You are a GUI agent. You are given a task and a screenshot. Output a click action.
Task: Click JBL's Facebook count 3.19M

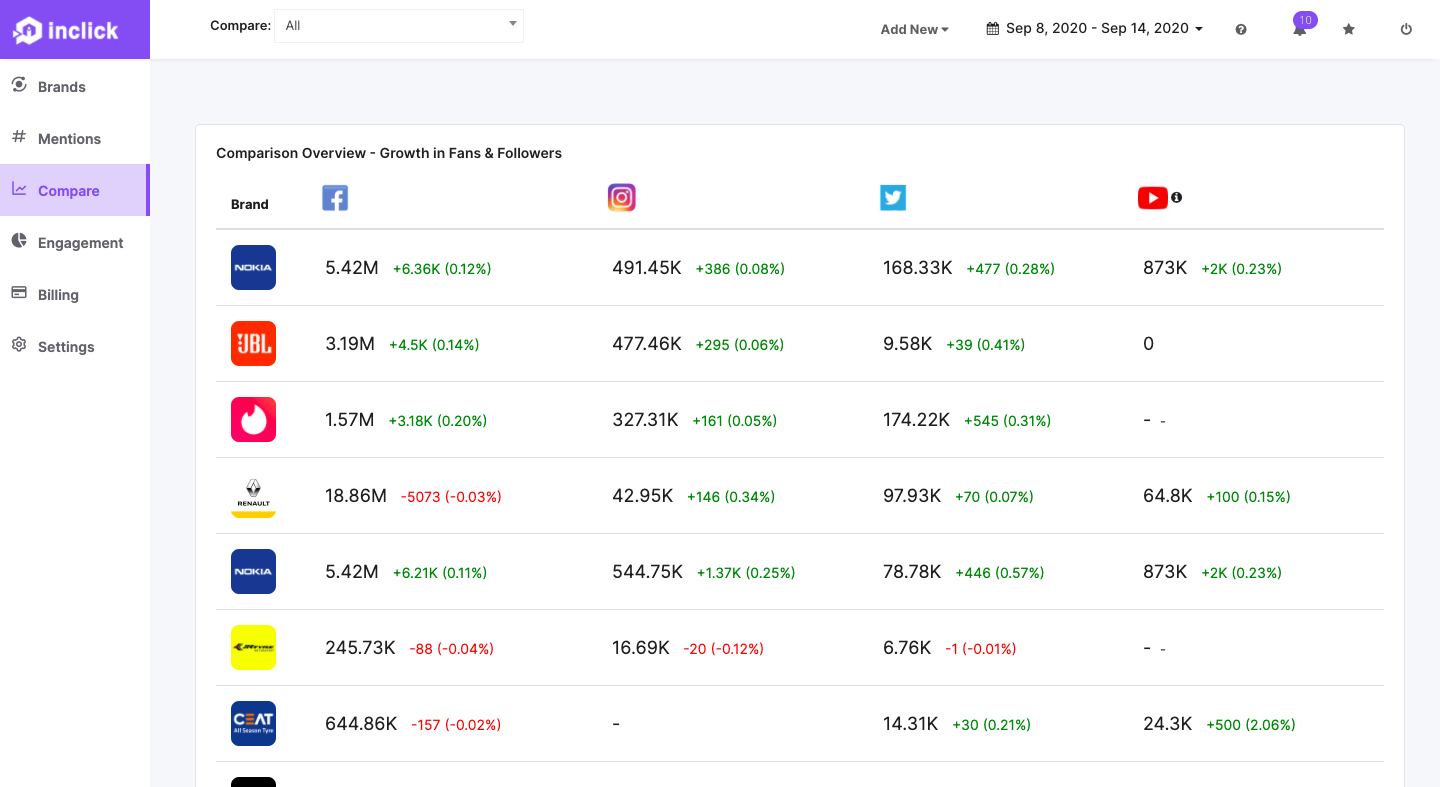click(350, 344)
